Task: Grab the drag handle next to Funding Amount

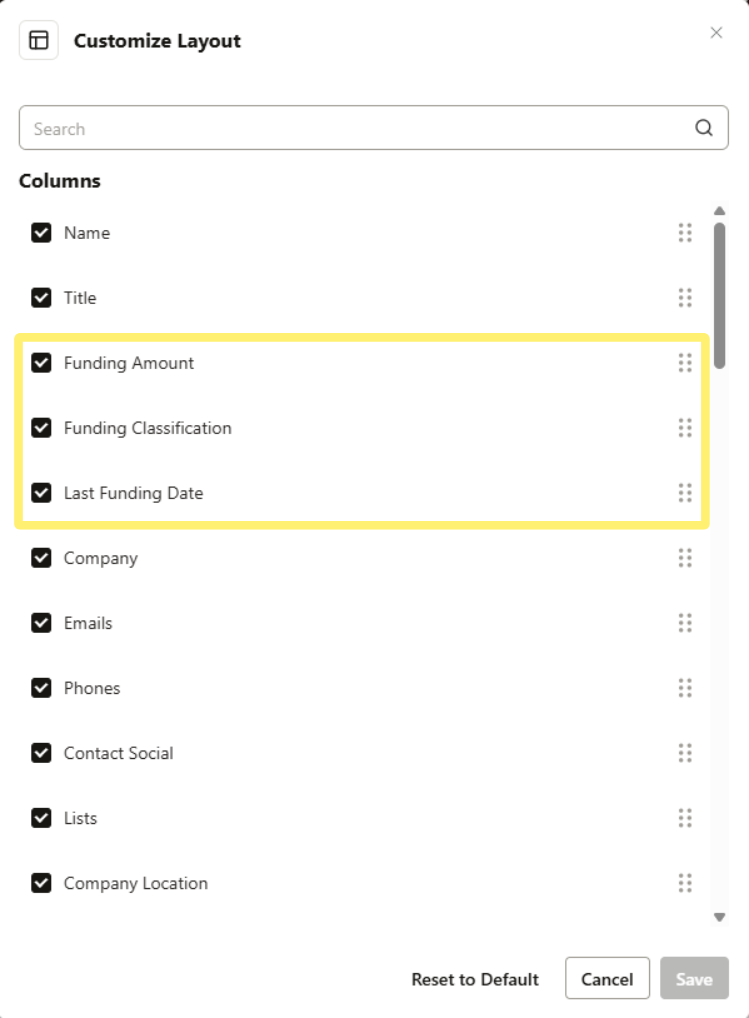Action: tap(686, 363)
